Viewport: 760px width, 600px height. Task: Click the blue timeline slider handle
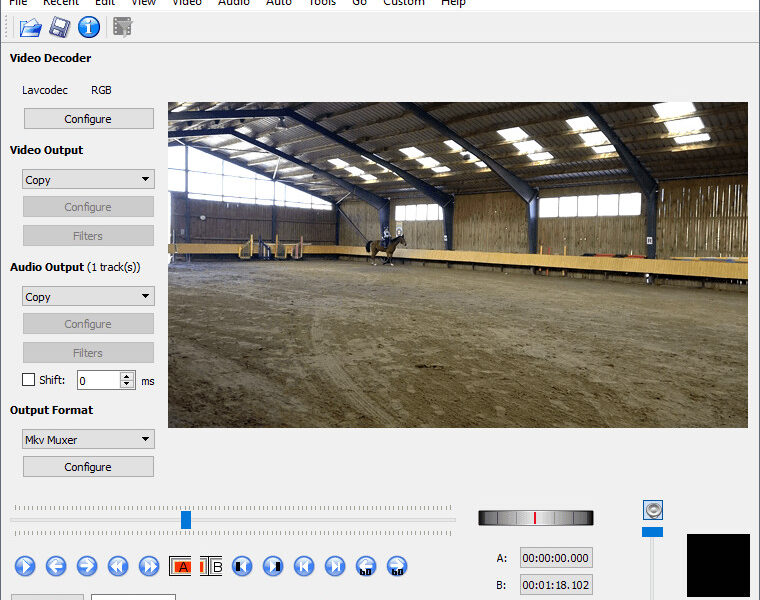click(x=186, y=520)
